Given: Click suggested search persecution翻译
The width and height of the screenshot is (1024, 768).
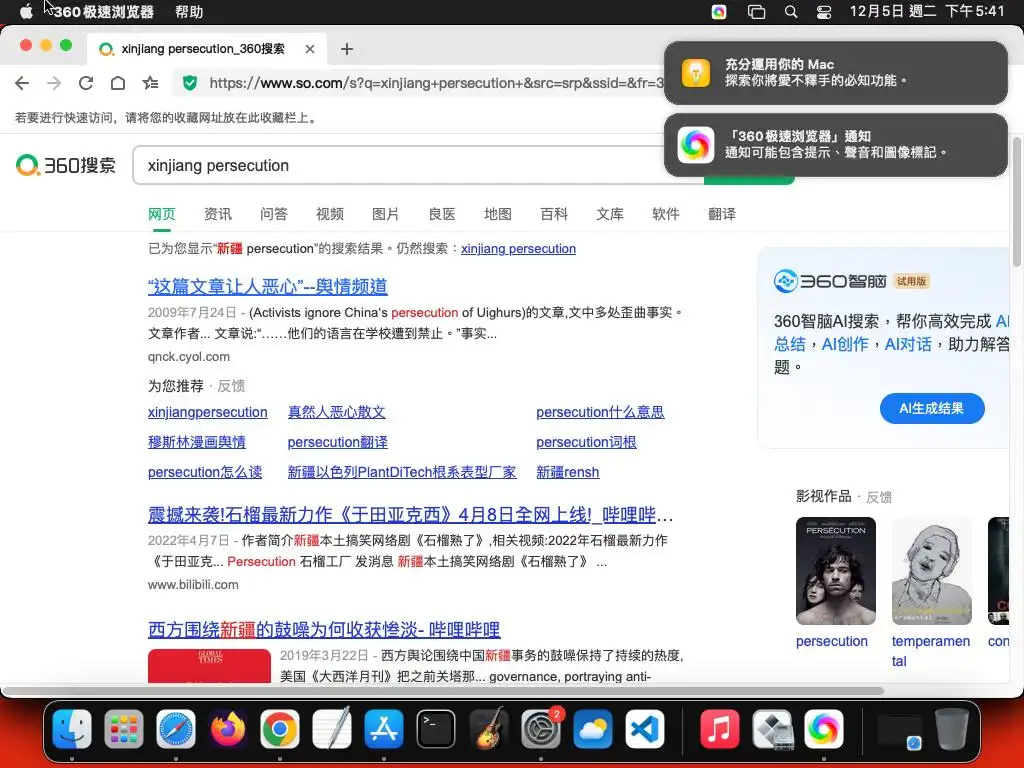Looking at the screenshot, I should (338, 442).
